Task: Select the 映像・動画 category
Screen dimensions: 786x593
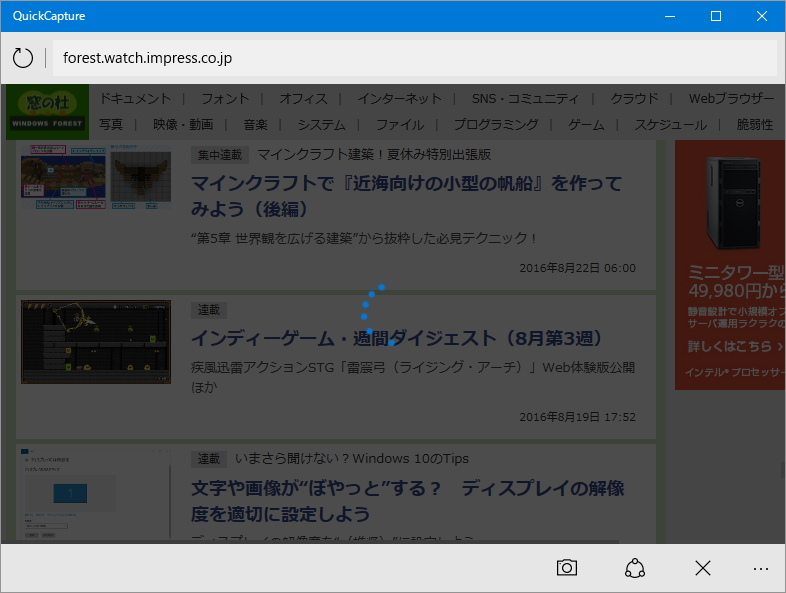Action: pos(183,124)
